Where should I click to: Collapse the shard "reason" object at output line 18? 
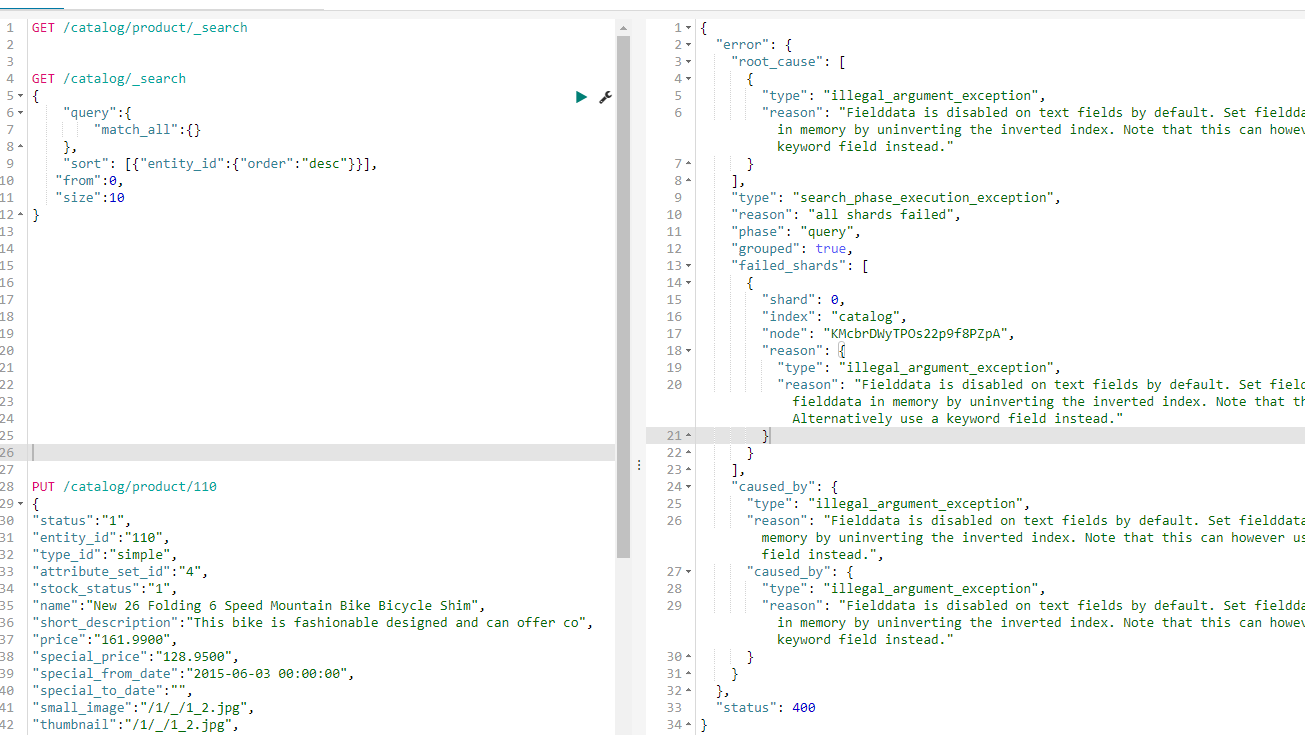point(689,351)
